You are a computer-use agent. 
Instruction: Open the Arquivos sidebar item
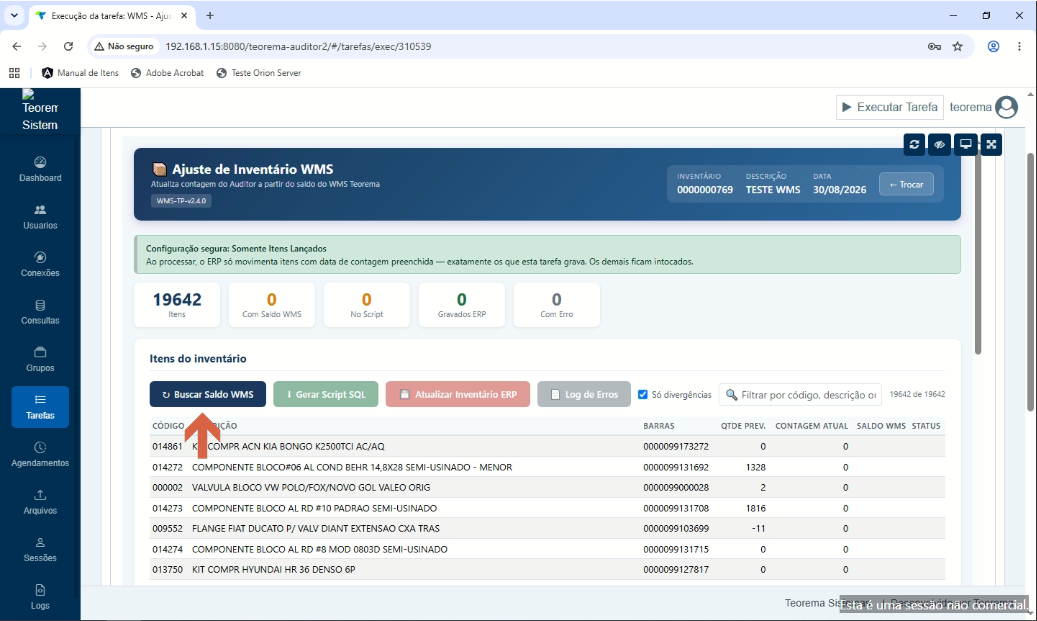pos(40,503)
